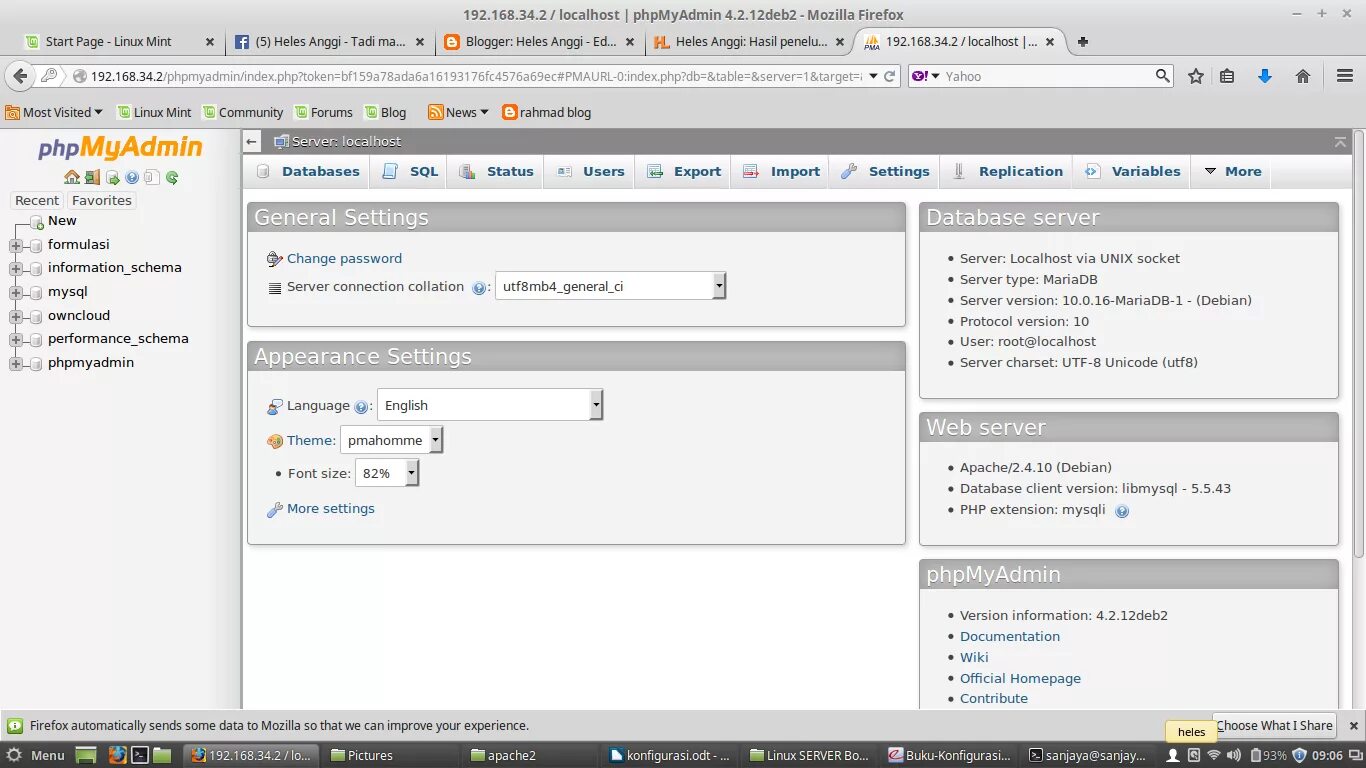Screen dimensions: 1366x768
Task: Expand the mysql database node
Action: [16, 293]
